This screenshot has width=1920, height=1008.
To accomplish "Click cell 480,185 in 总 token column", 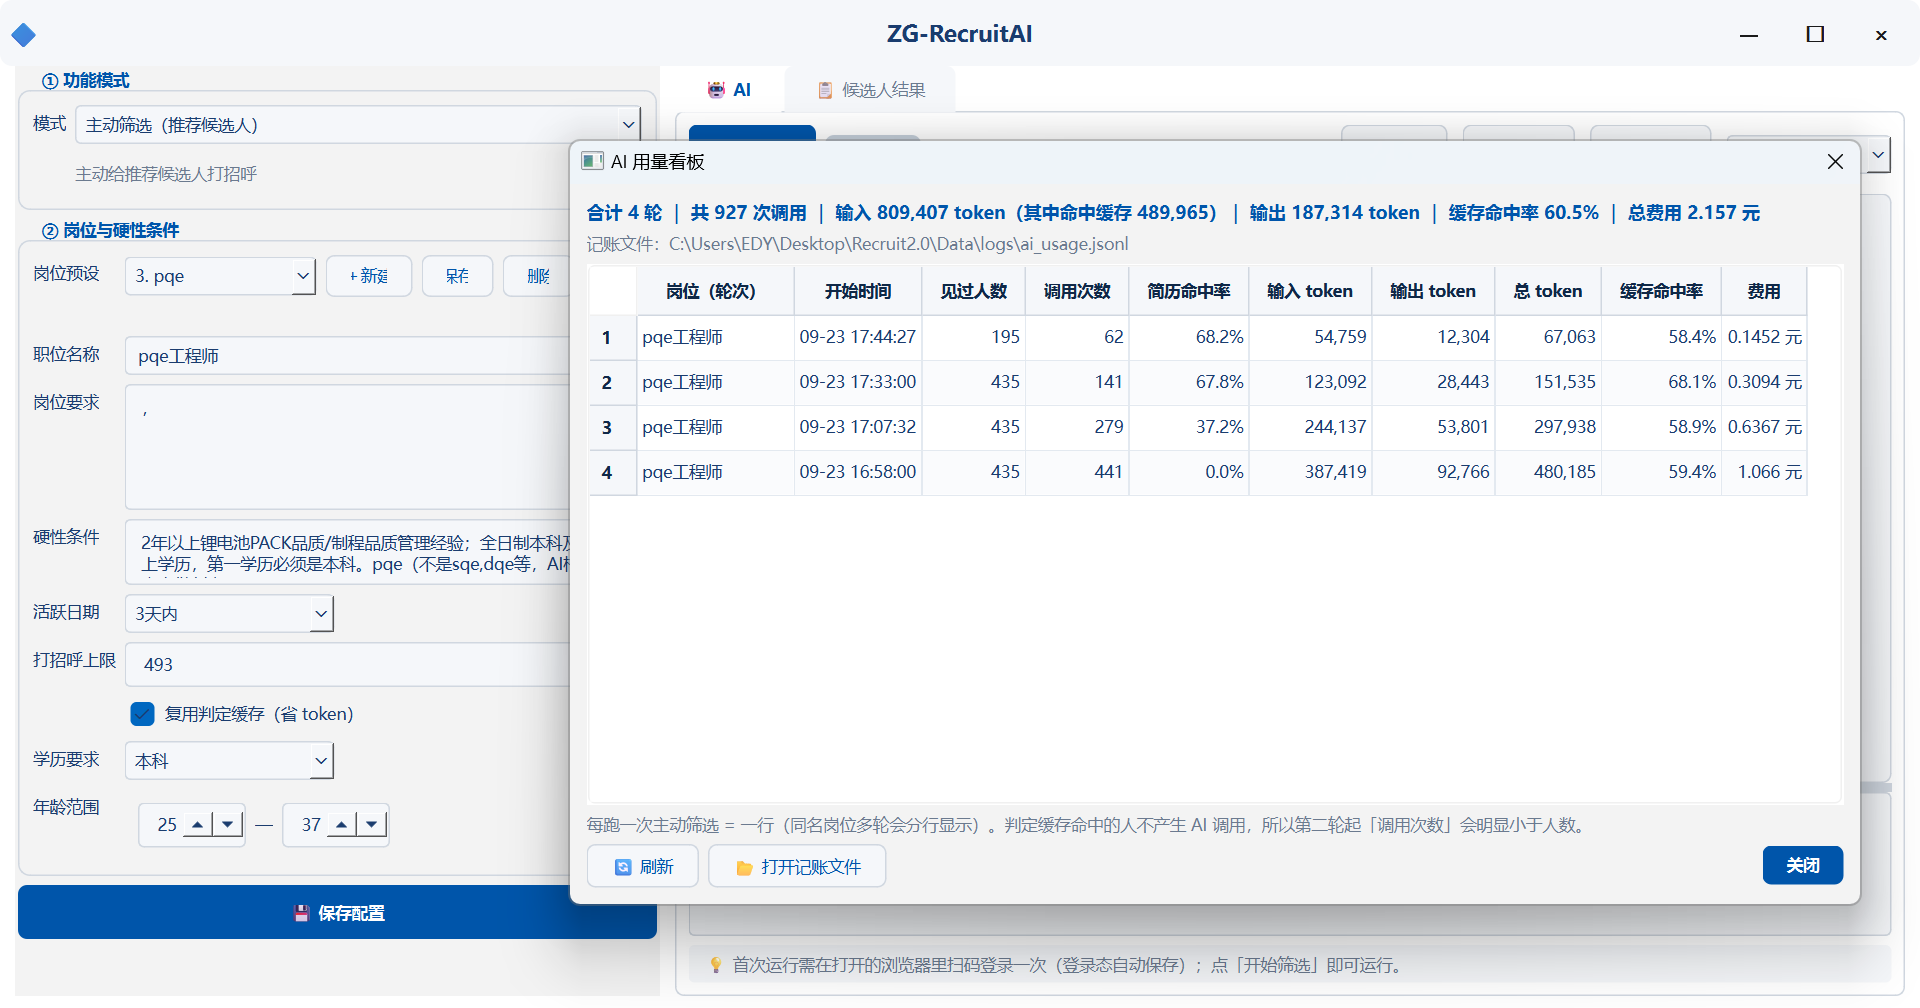I will pyautogui.click(x=1548, y=472).
